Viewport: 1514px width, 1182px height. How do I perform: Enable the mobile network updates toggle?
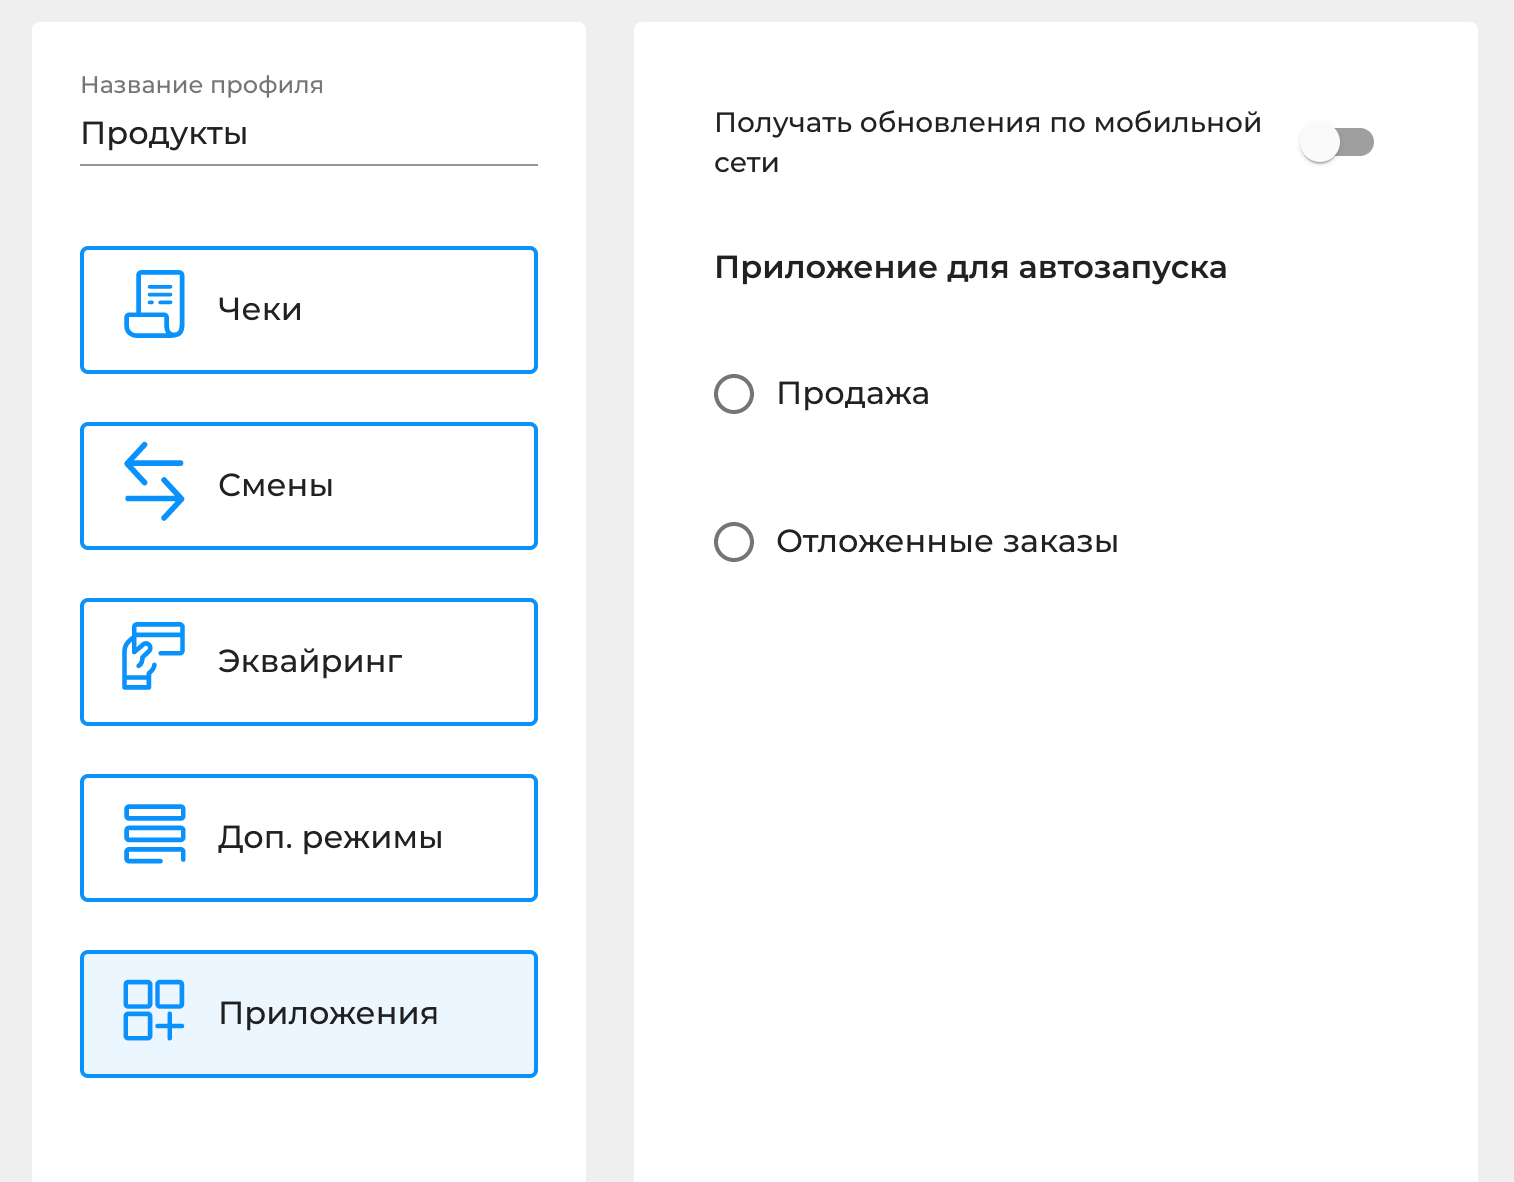click(1336, 142)
